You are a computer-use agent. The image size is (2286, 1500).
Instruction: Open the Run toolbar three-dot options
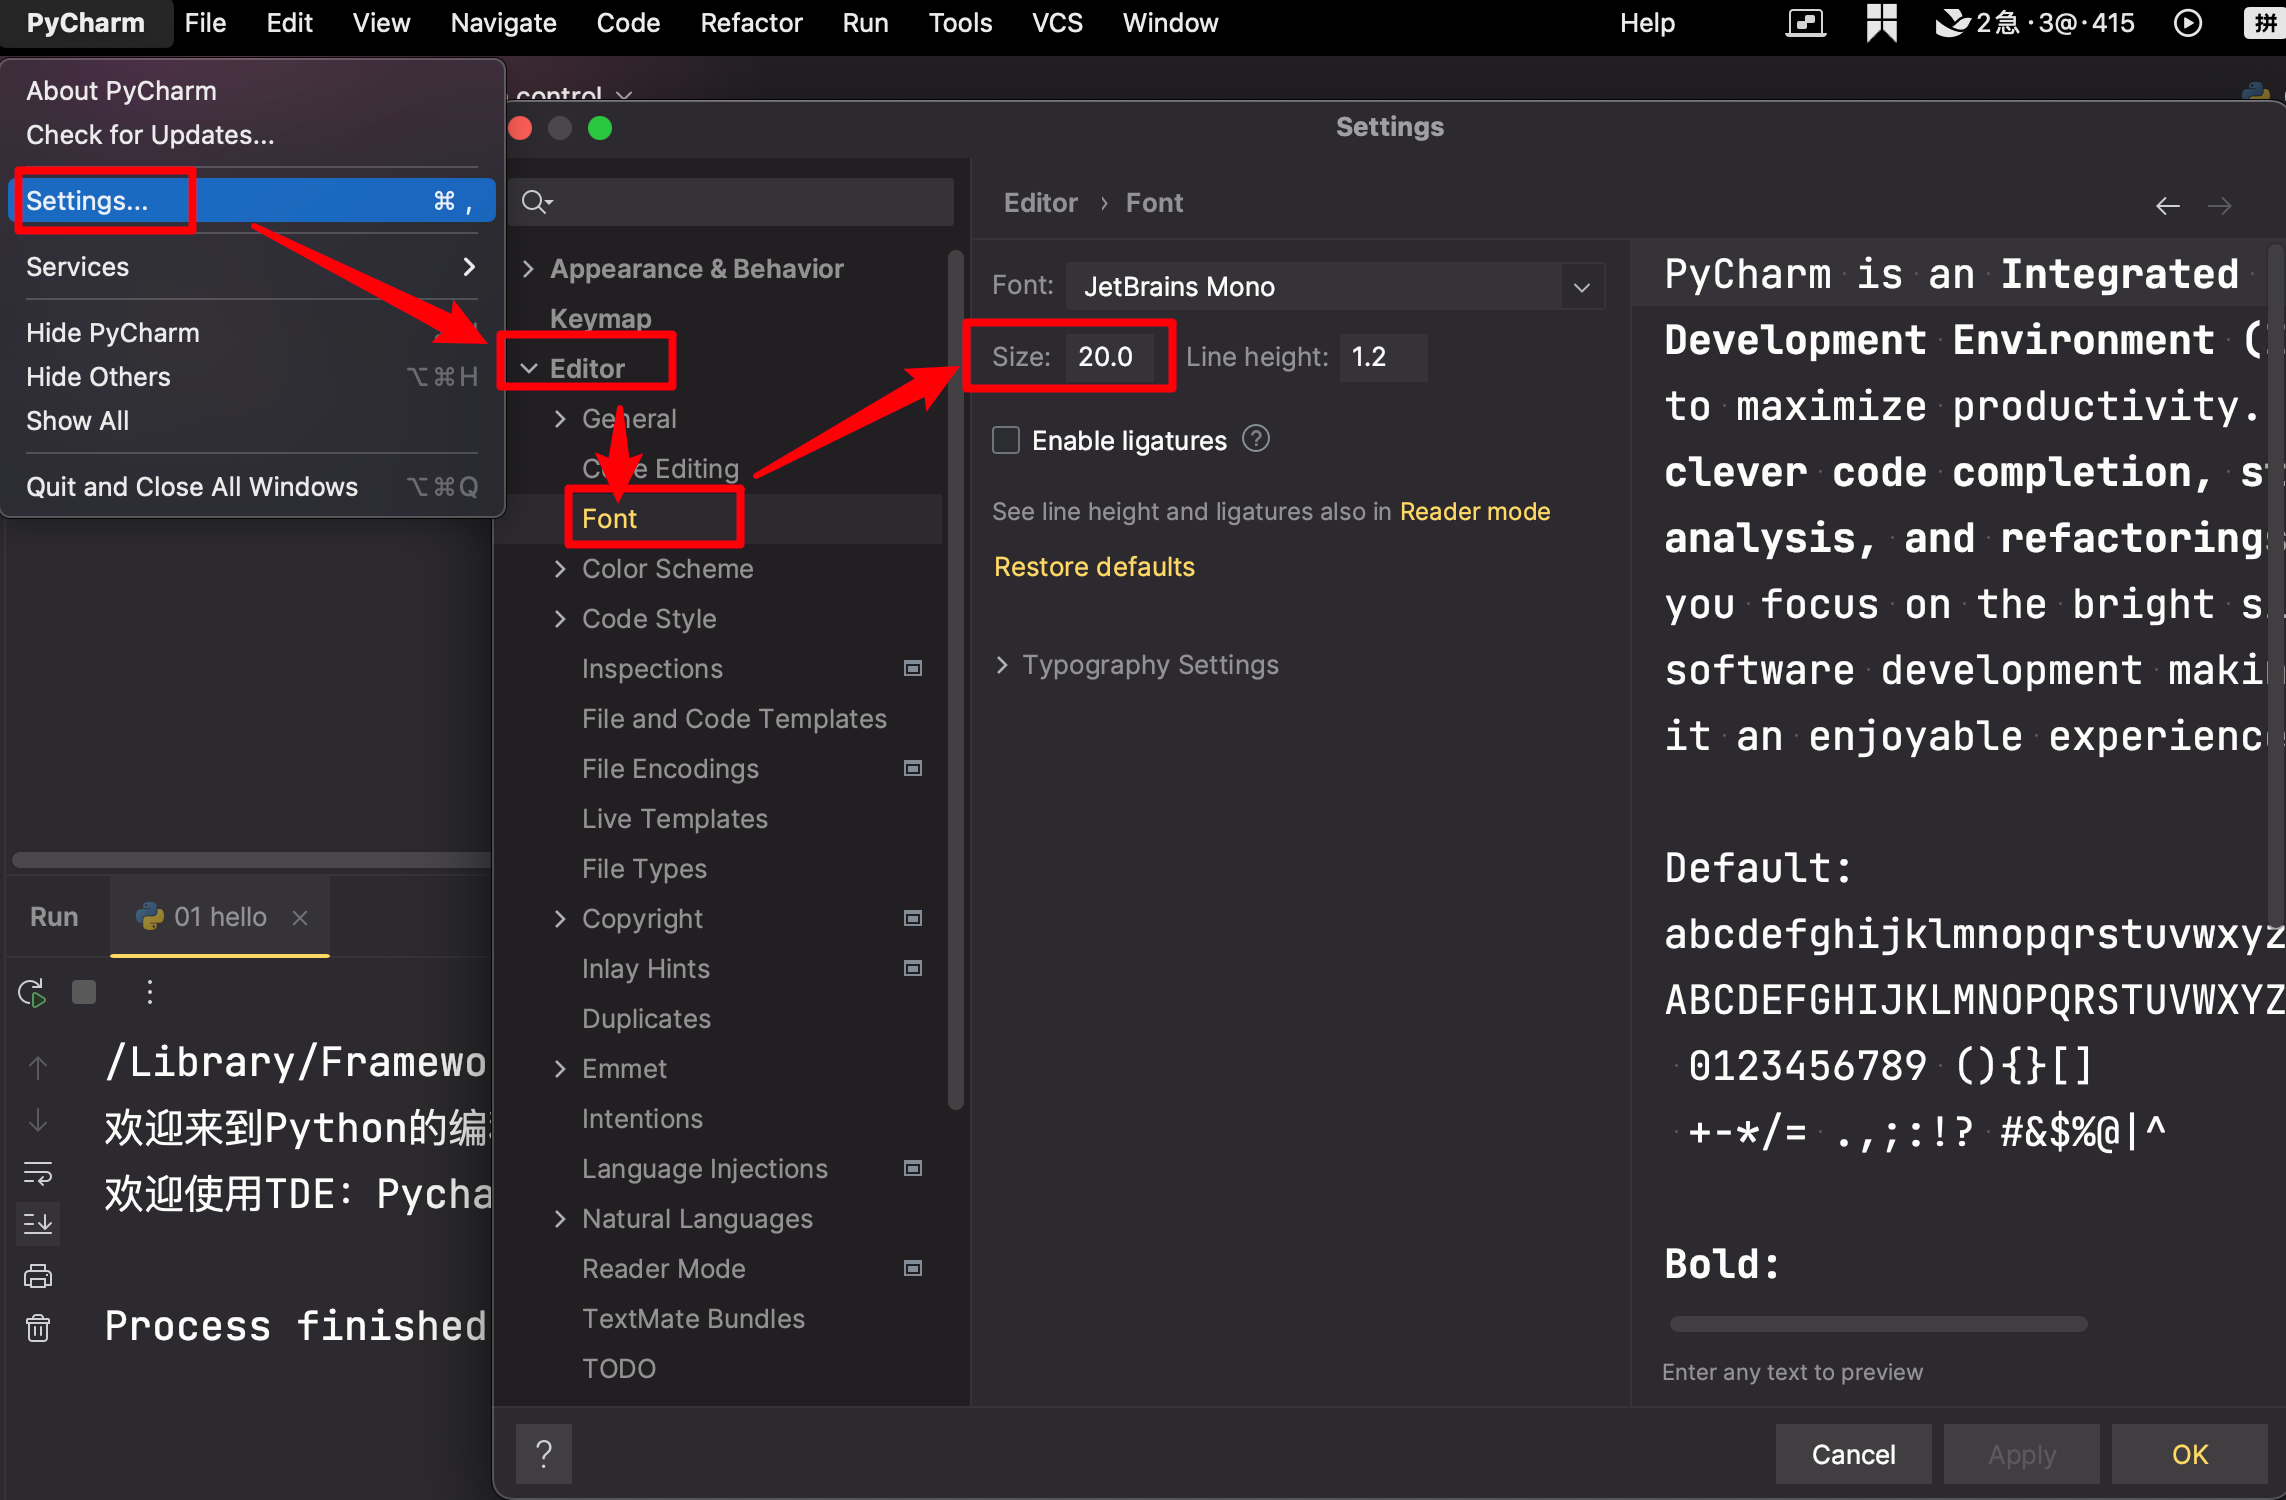pos(150,993)
